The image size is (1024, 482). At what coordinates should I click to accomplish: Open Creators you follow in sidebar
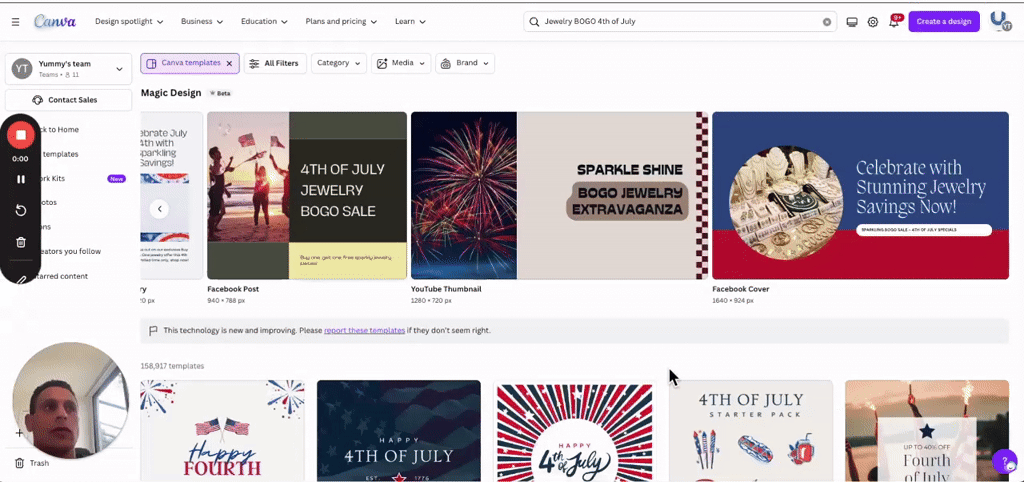point(72,251)
